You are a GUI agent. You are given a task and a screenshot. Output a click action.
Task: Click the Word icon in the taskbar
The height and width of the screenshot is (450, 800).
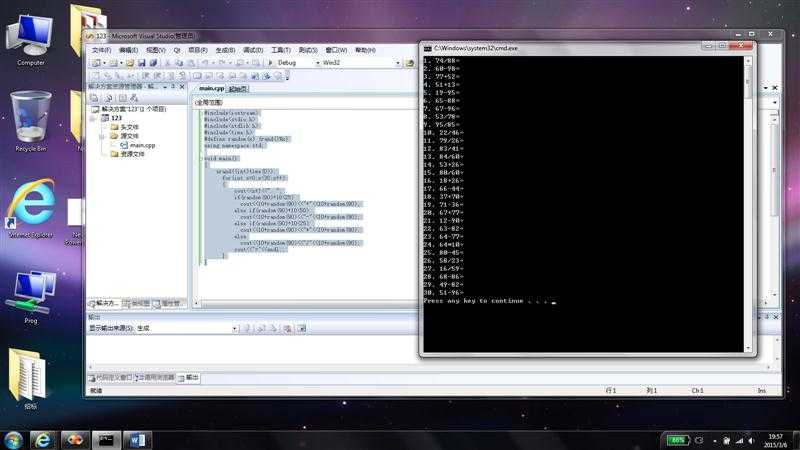point(137,440)
